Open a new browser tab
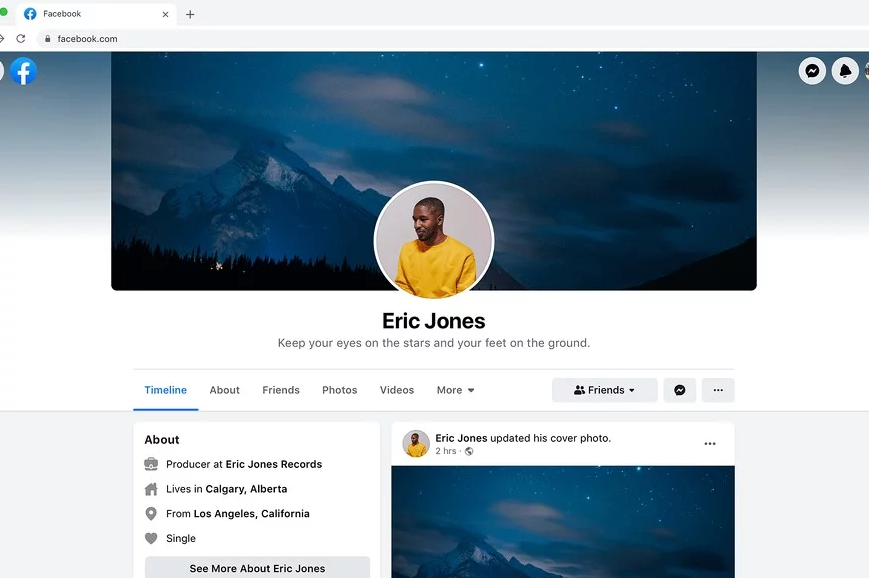 [190, 14]
